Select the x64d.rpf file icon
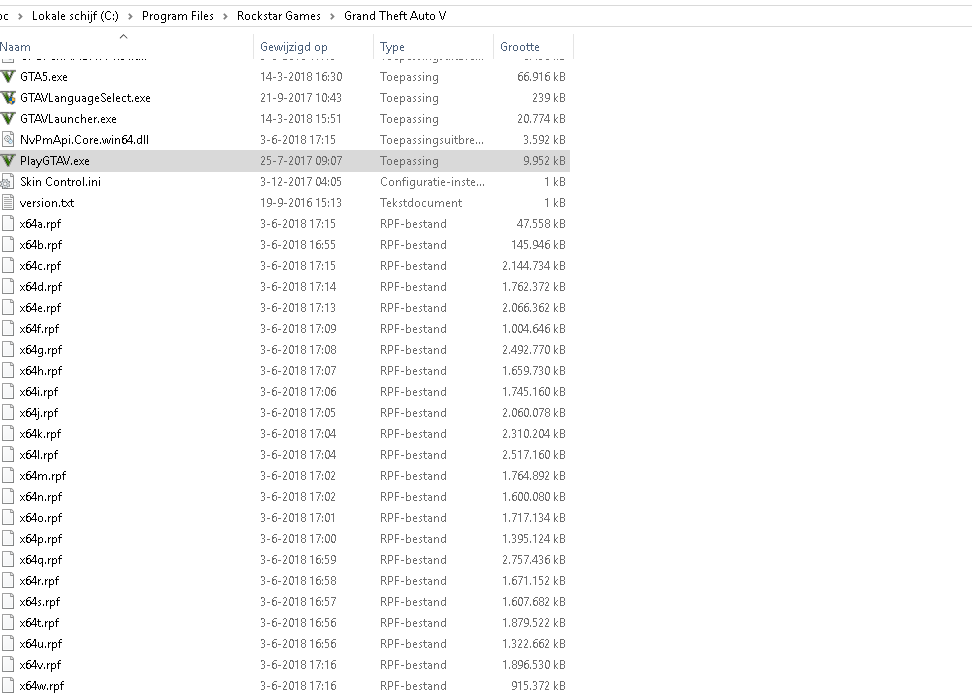972x694 pixels. [x=8, y=287]
